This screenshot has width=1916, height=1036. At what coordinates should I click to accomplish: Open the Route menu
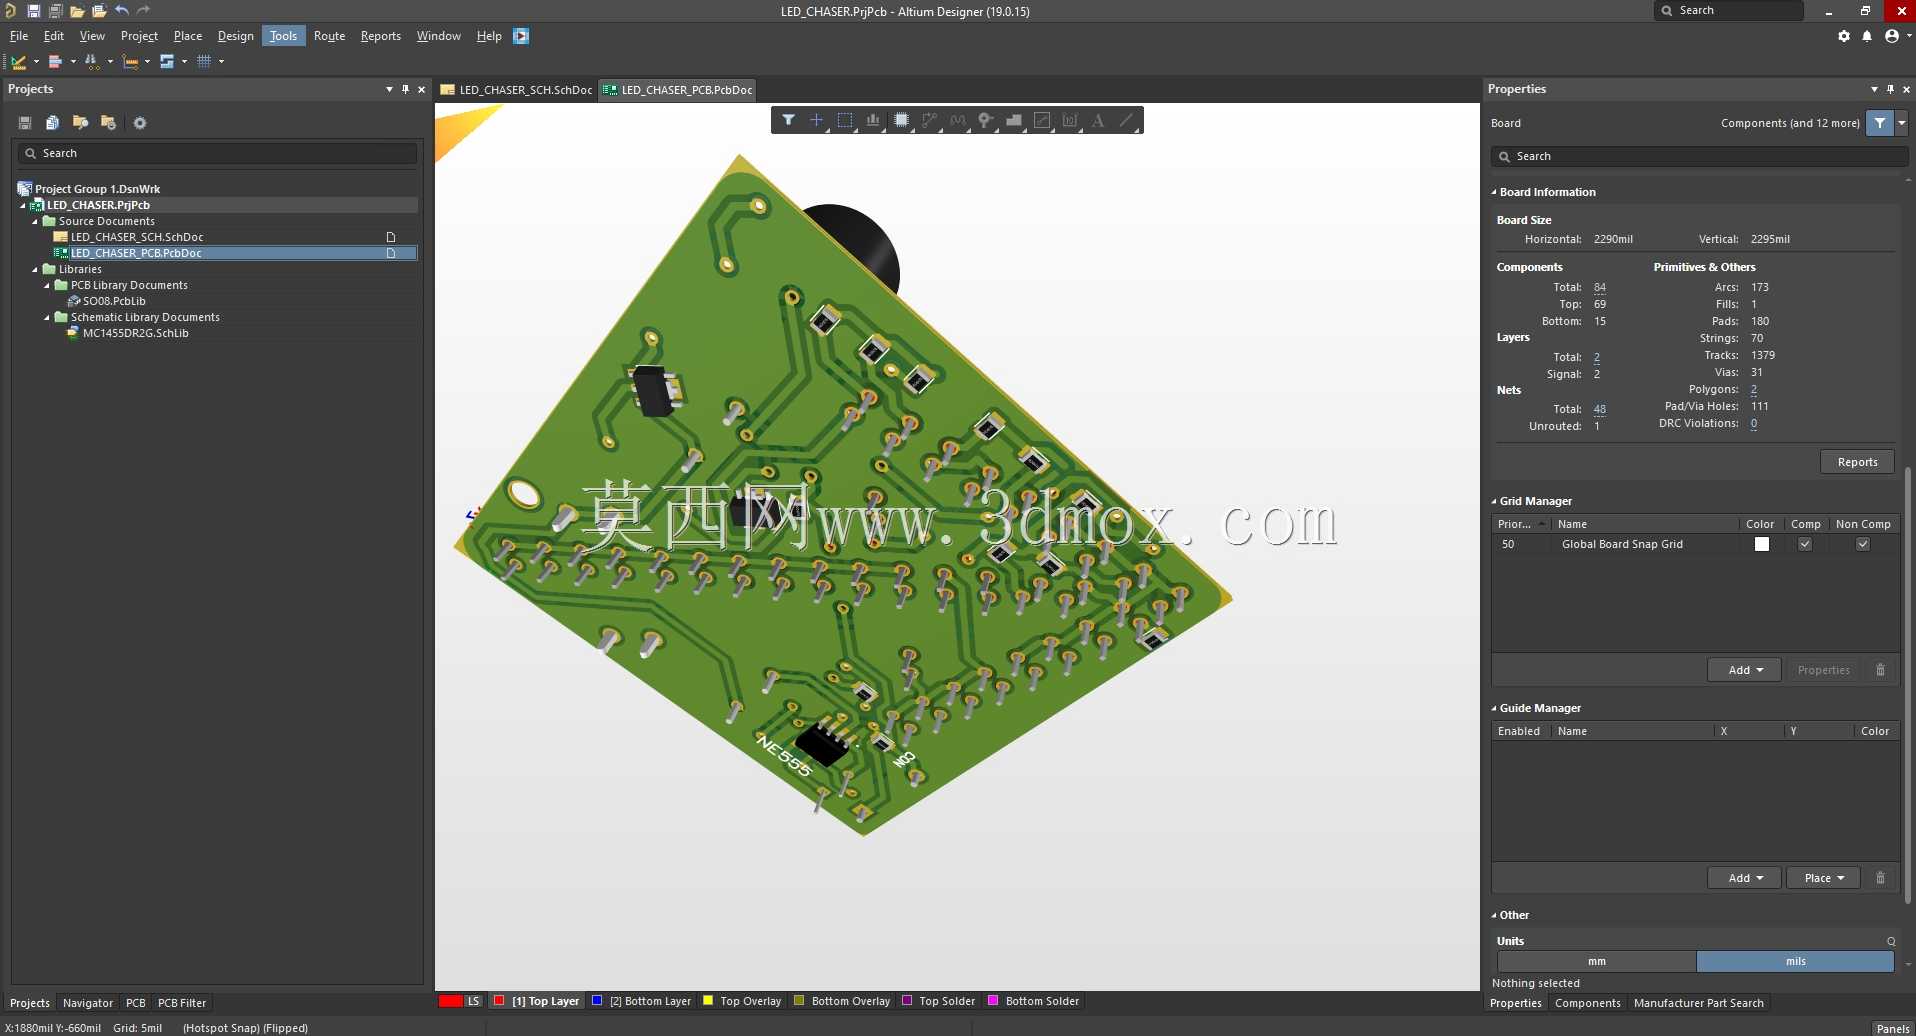pyautogui.click(x=329, y=36)
